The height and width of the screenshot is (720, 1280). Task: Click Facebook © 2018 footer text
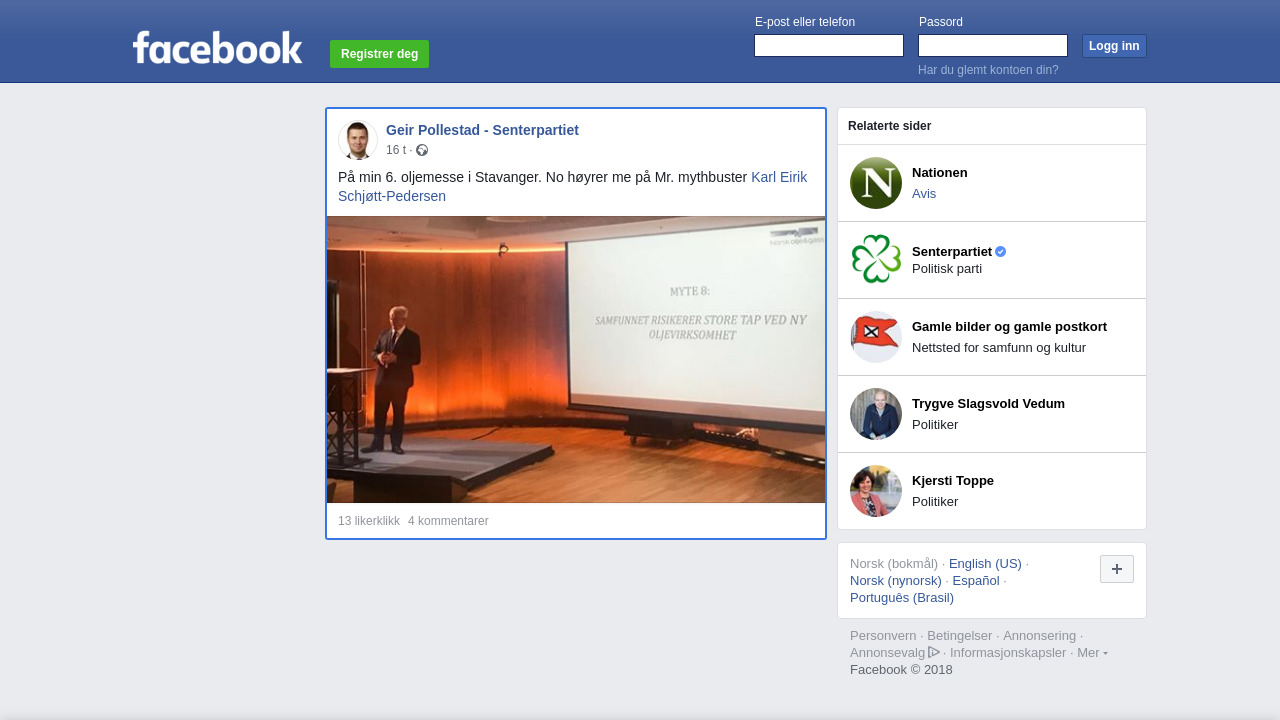901,670
